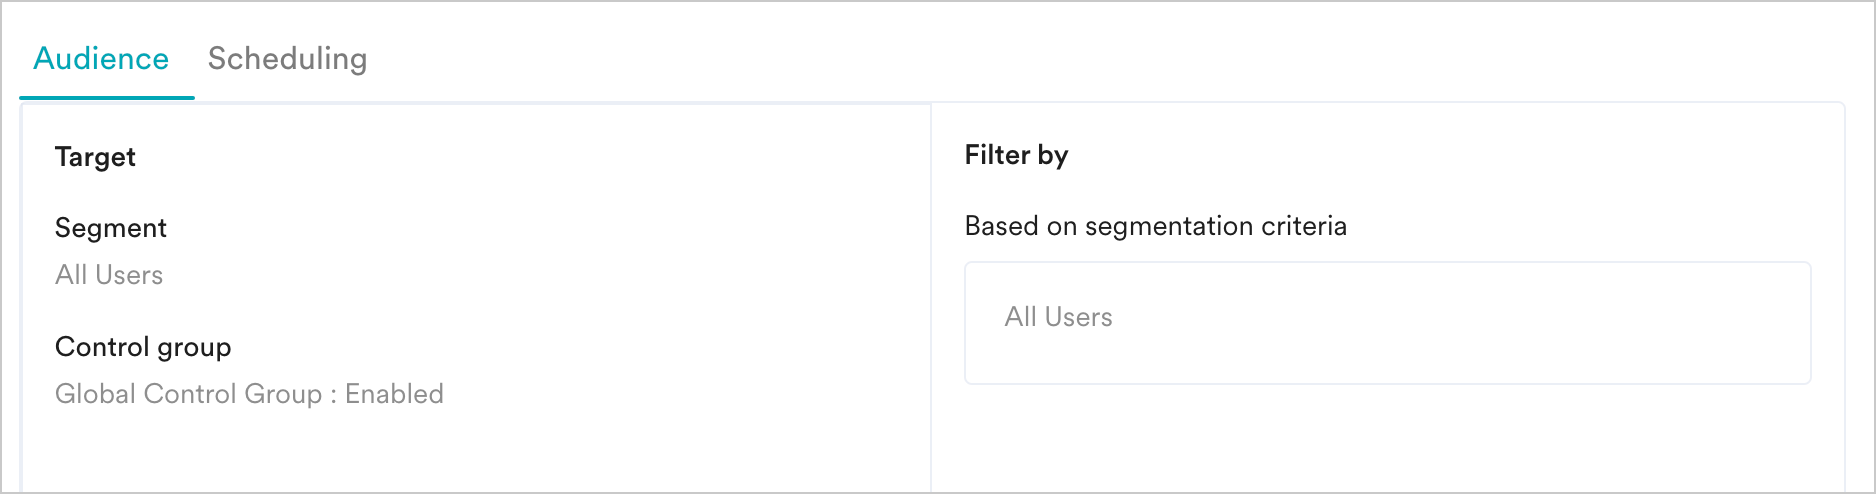Switch to the Scheduling tab
Screen dimensions: 1876x494
287,59
